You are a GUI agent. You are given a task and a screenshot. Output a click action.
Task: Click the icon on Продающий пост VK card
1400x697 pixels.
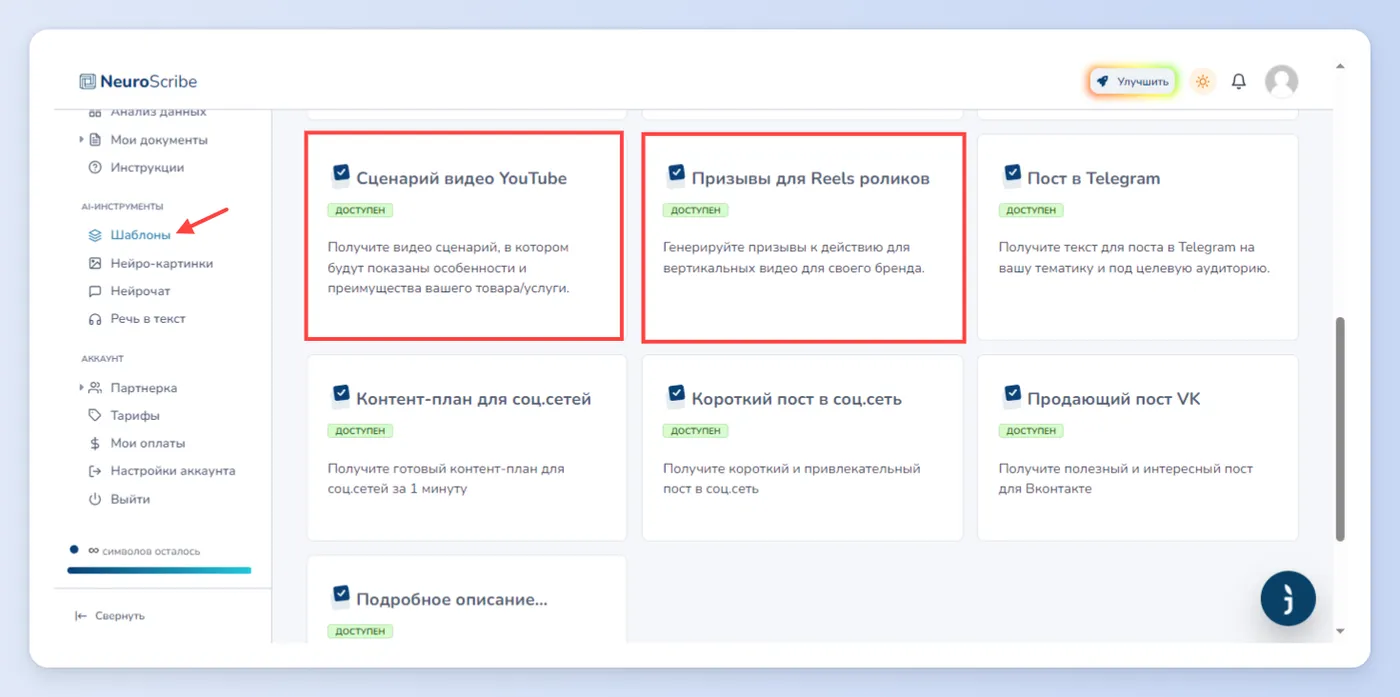click(x=1012, y=397)
